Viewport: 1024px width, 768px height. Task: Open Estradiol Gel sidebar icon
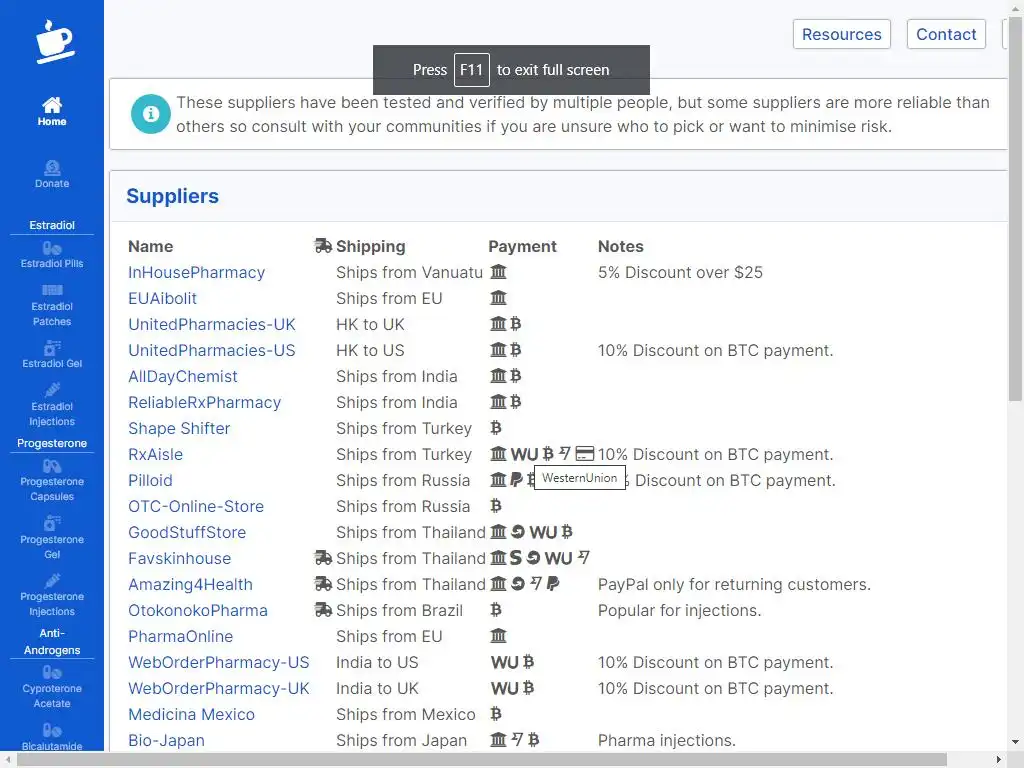pyautogui.click(x=52, y=348)
